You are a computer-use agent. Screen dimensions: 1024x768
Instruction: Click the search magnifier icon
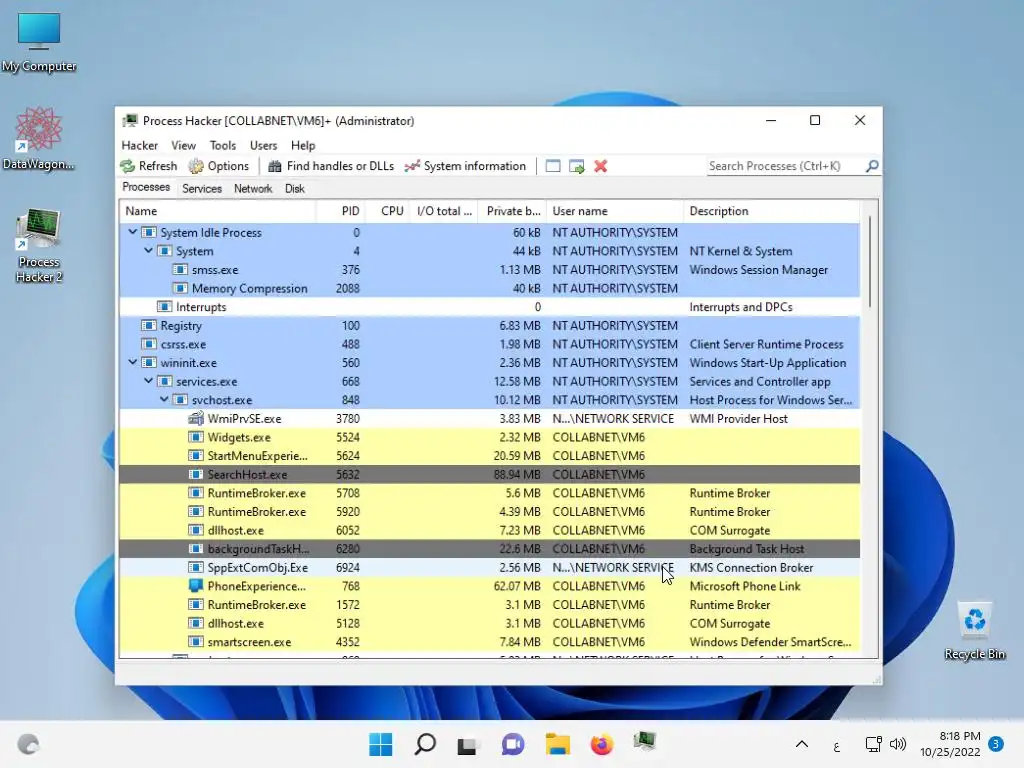click(x=872, y=166)
